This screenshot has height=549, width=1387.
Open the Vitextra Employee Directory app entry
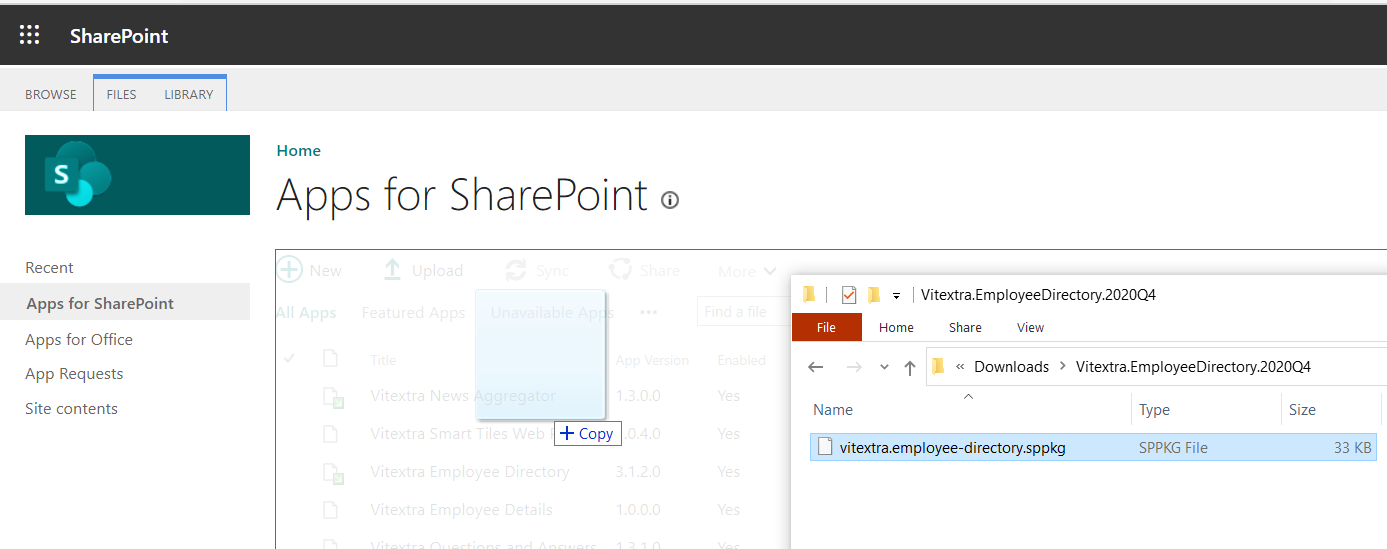pyautogui.click(x=469, y=472)
